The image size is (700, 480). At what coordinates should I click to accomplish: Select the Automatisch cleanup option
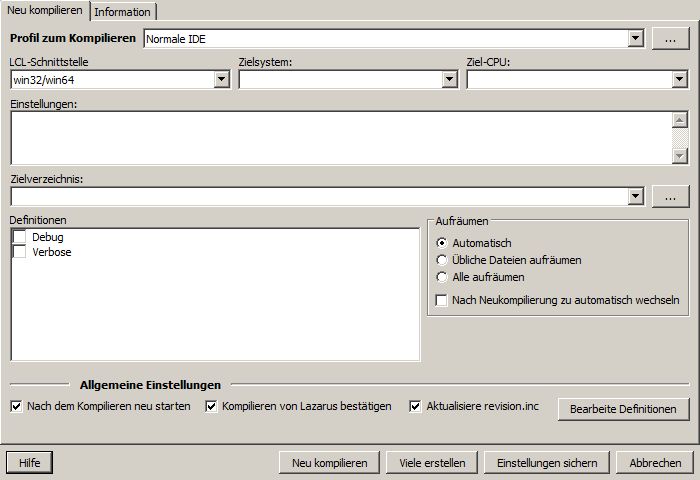coord(442,243)
